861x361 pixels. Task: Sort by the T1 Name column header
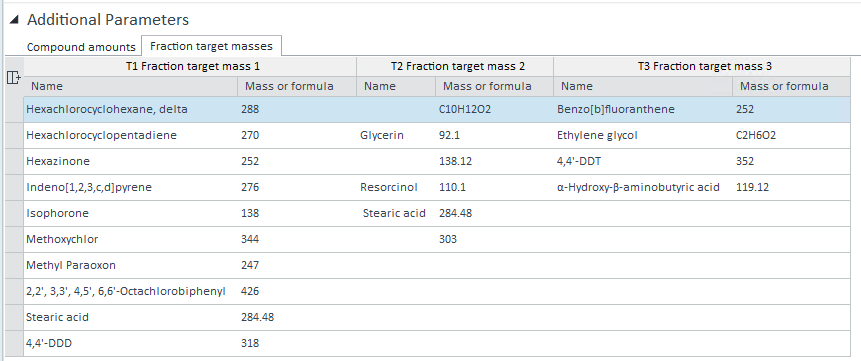[131, 86]
